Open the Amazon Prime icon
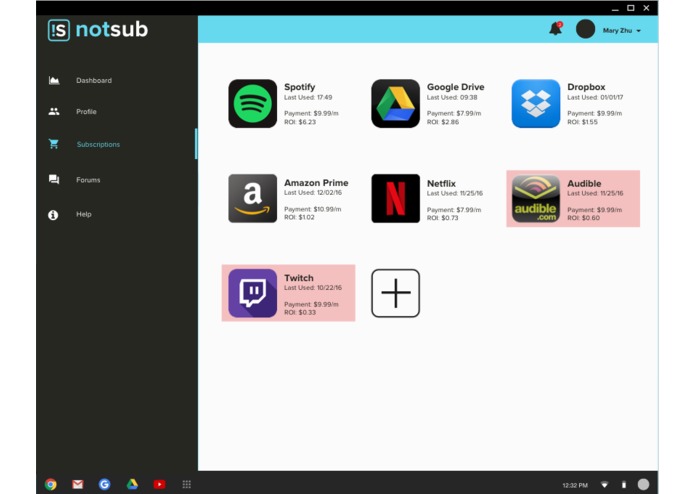Image resolution: width=695 pixels, height=494 pixels. (x=253, y=198)
